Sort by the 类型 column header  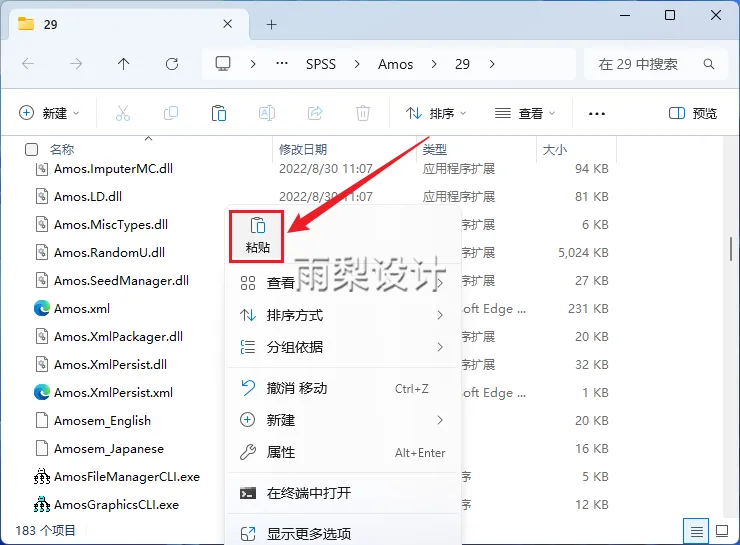pyautogui.click(x=435, y=150)
